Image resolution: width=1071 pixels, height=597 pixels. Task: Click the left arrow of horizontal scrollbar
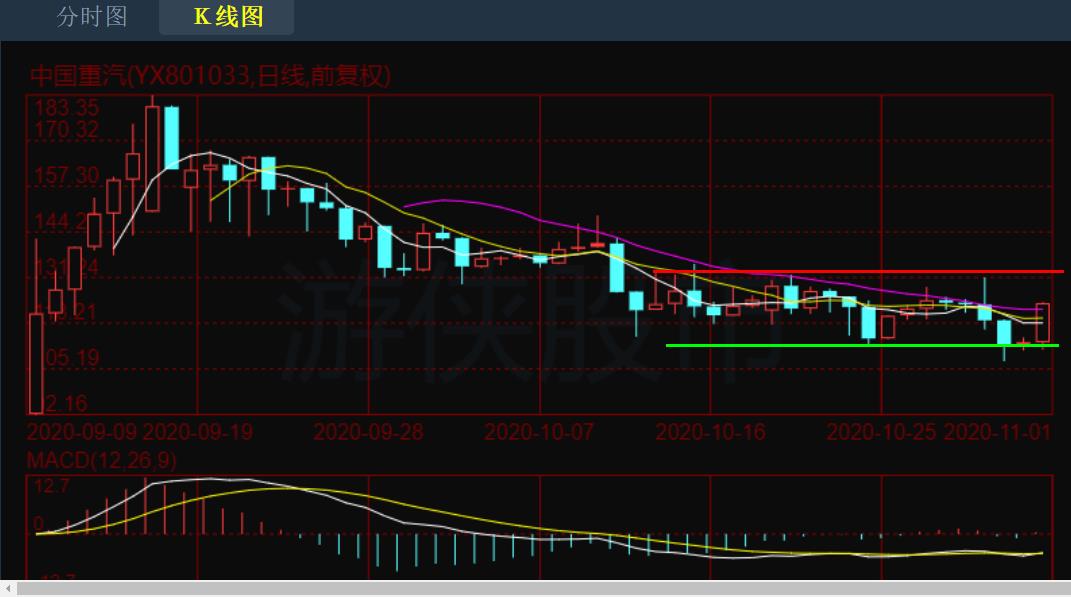click(8, 588)
